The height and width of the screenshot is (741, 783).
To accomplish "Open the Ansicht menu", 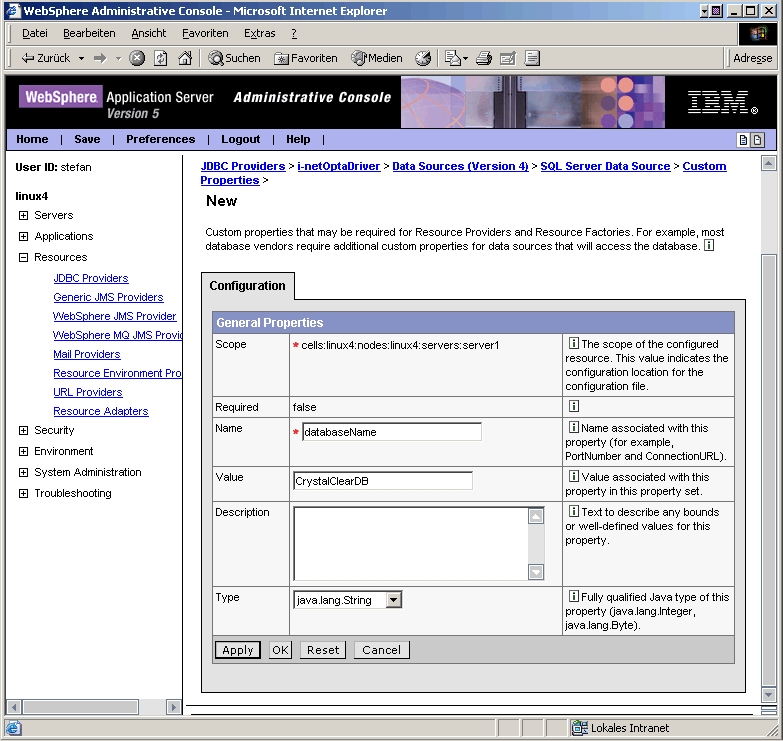I will click(148, 33).
